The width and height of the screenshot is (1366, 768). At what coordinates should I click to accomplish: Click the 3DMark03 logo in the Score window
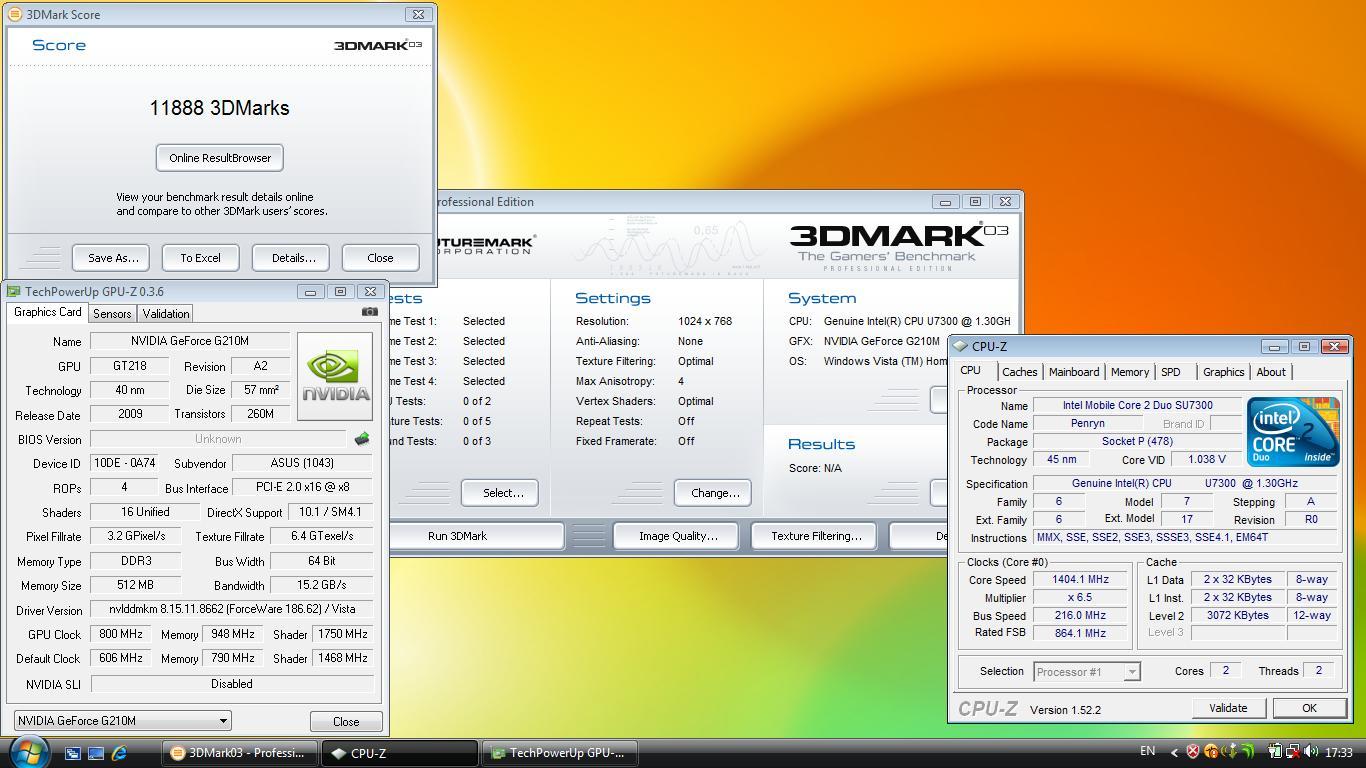[x=377, y=45]
